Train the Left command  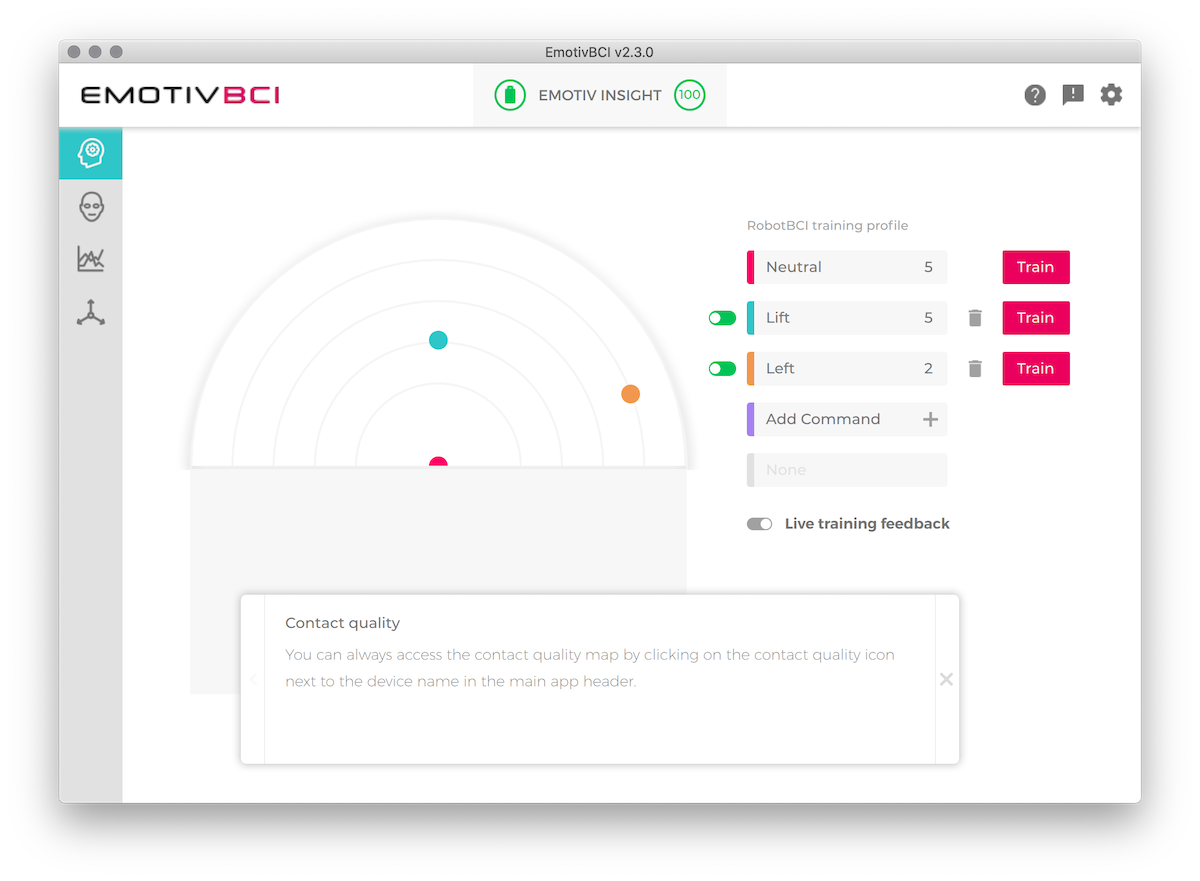1036,369
